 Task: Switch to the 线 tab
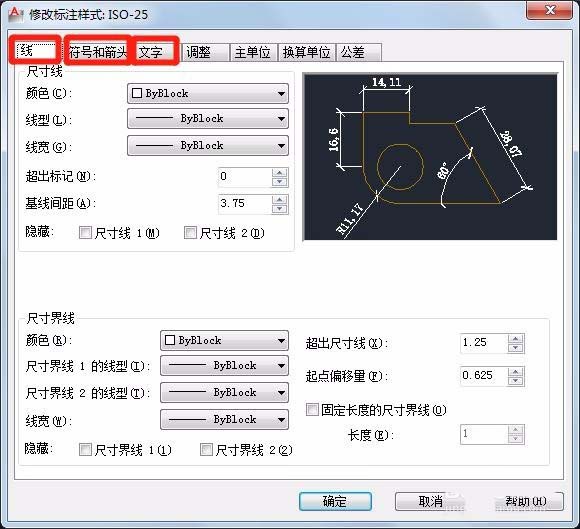click(36, 50)
